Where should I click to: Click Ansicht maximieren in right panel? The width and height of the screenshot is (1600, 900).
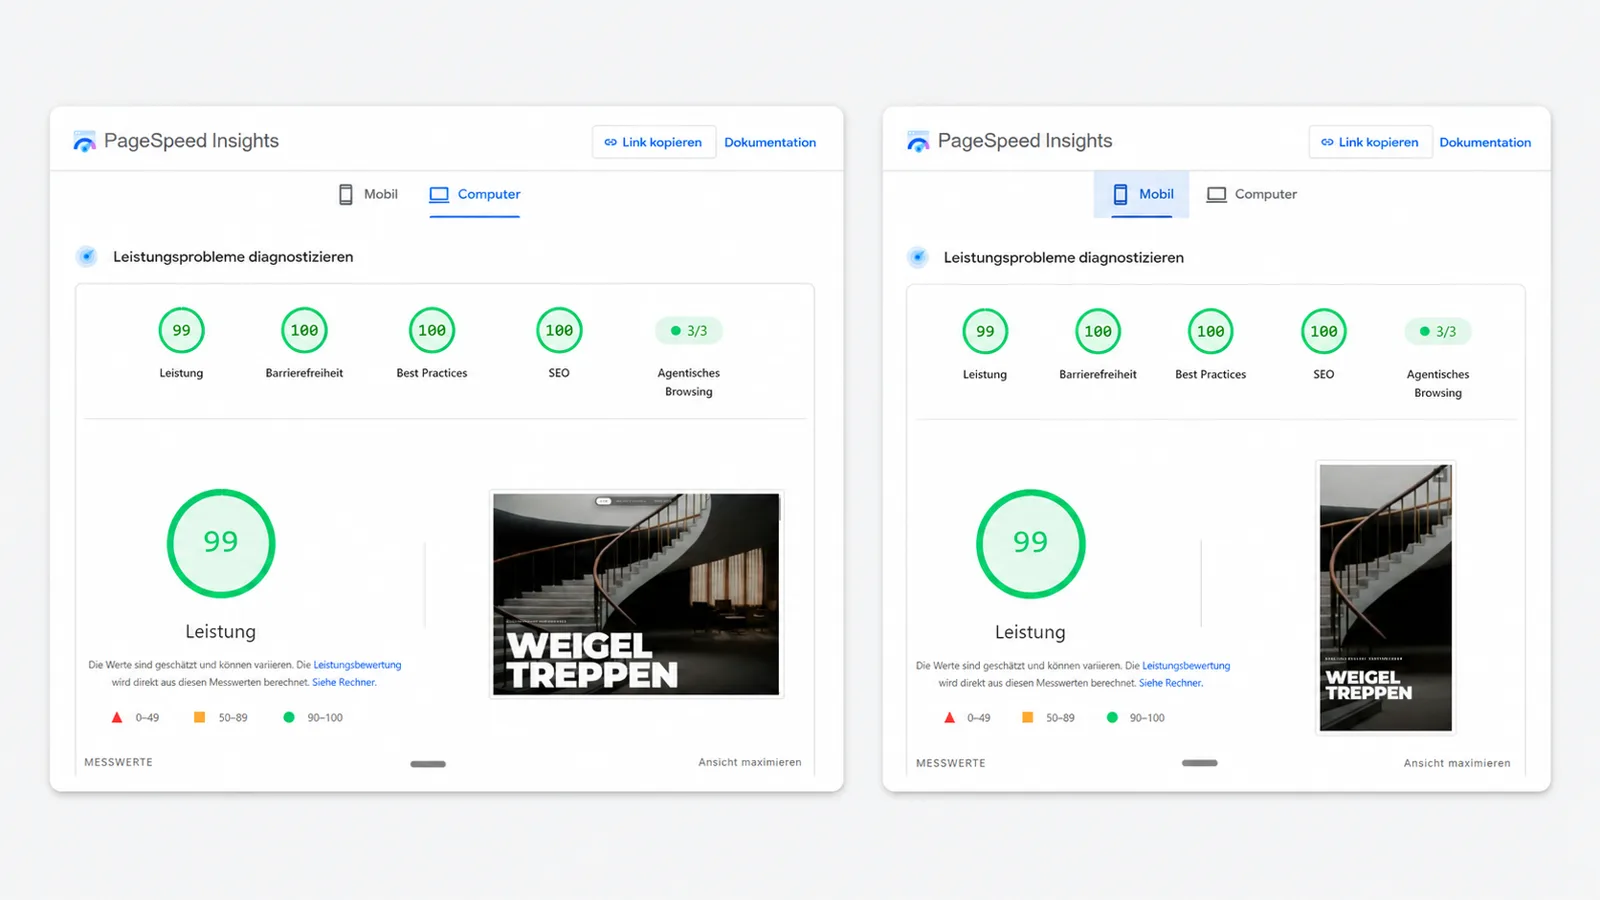click(x=1457, y=763)
